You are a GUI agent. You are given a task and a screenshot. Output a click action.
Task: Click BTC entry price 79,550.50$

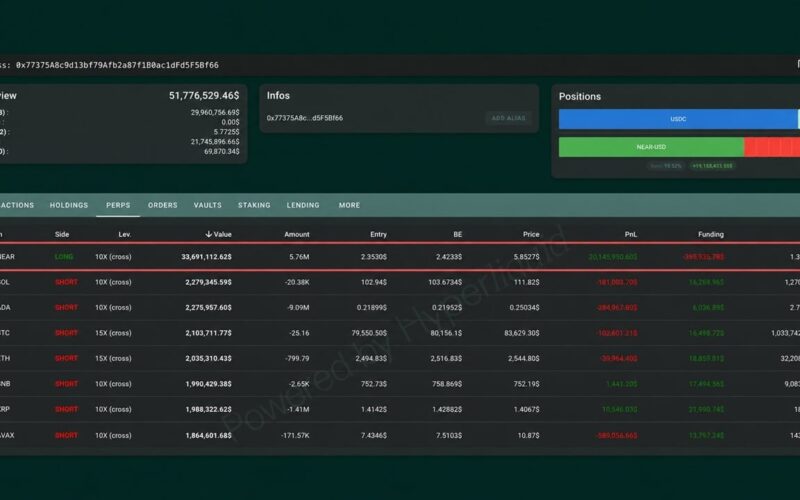pos(369,333)
